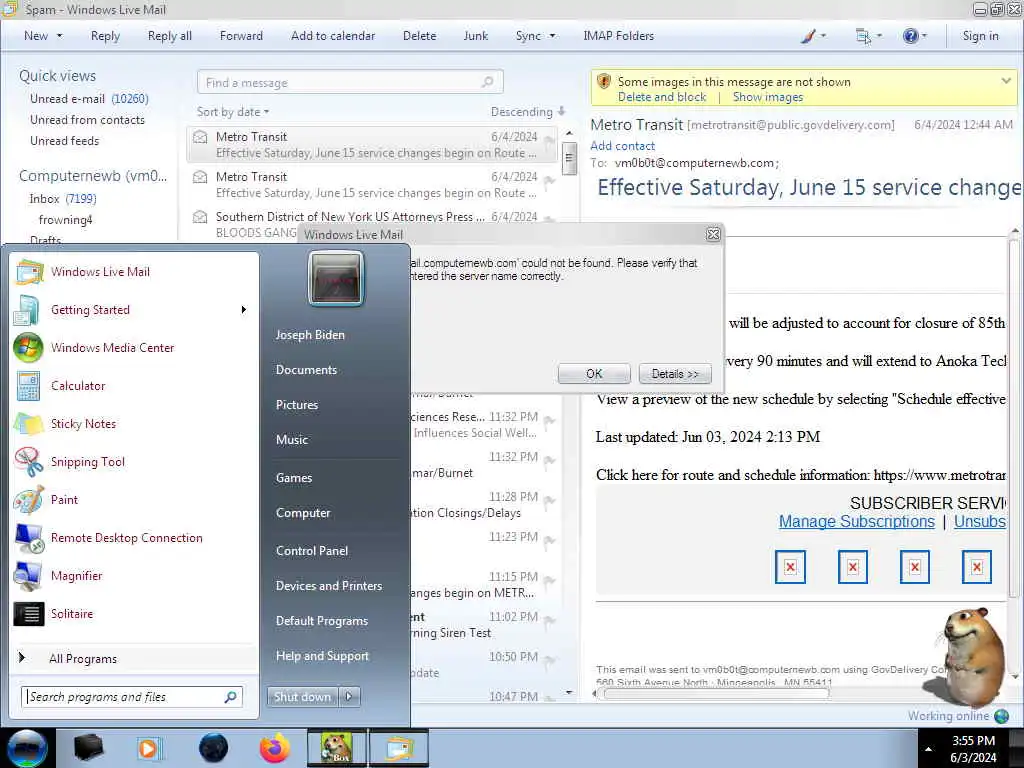Image resolution: width=1024 pixels, height=768 pixels.
Task: Flag the 11:23 PM message
Action: coord(549,541)
